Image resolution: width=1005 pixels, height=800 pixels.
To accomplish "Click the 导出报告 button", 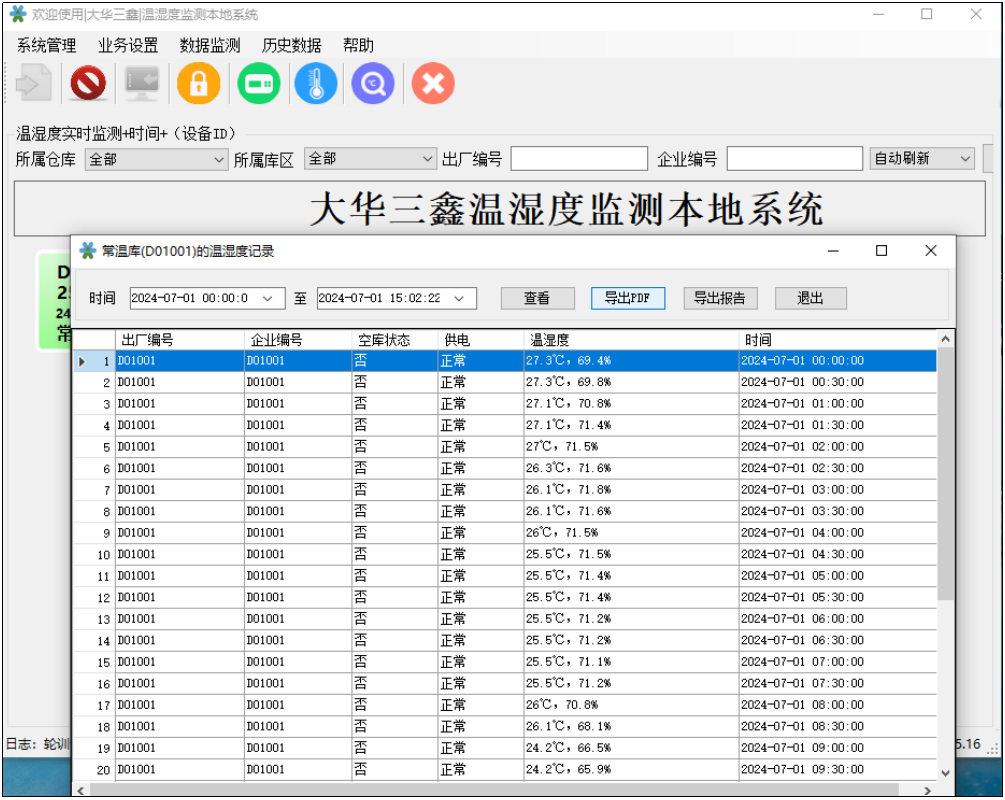I will 720,298.
